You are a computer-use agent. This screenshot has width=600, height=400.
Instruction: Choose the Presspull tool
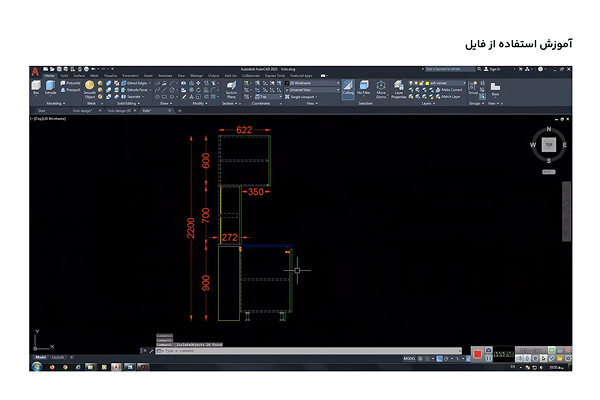point(70,90)
